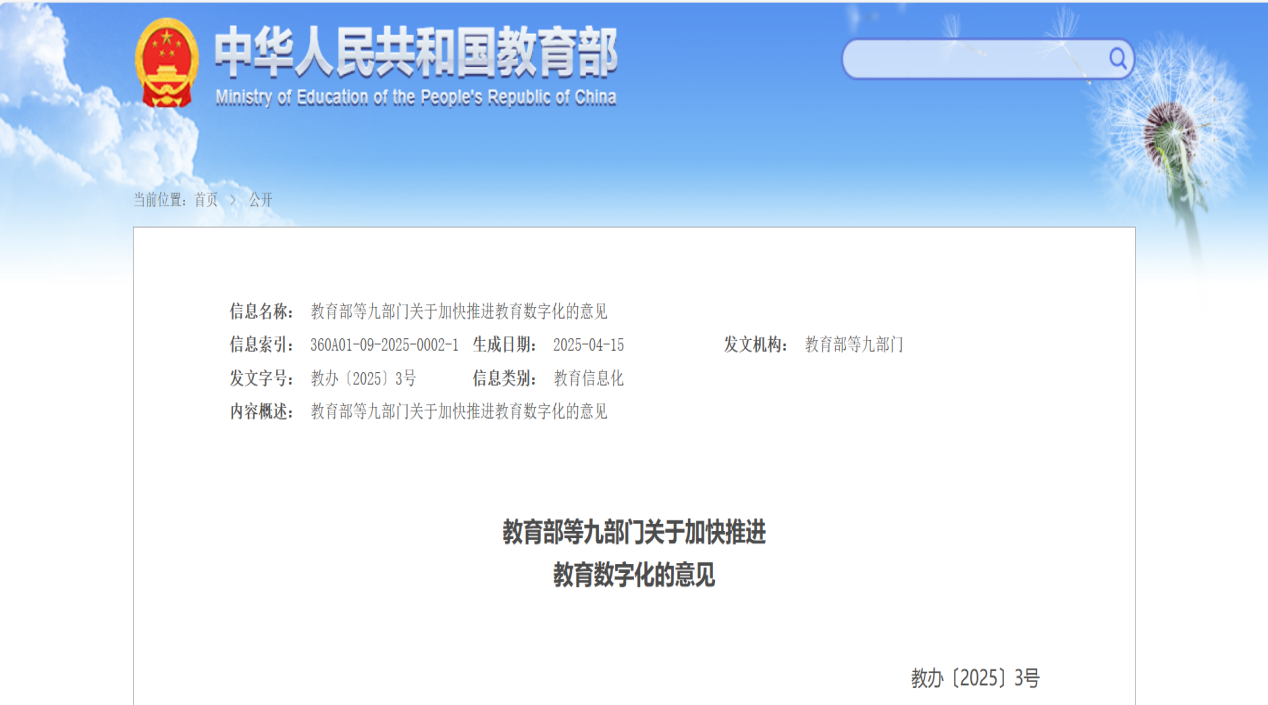
Task: Open the 首页 breadcrumb link
Action: [206, 200]
